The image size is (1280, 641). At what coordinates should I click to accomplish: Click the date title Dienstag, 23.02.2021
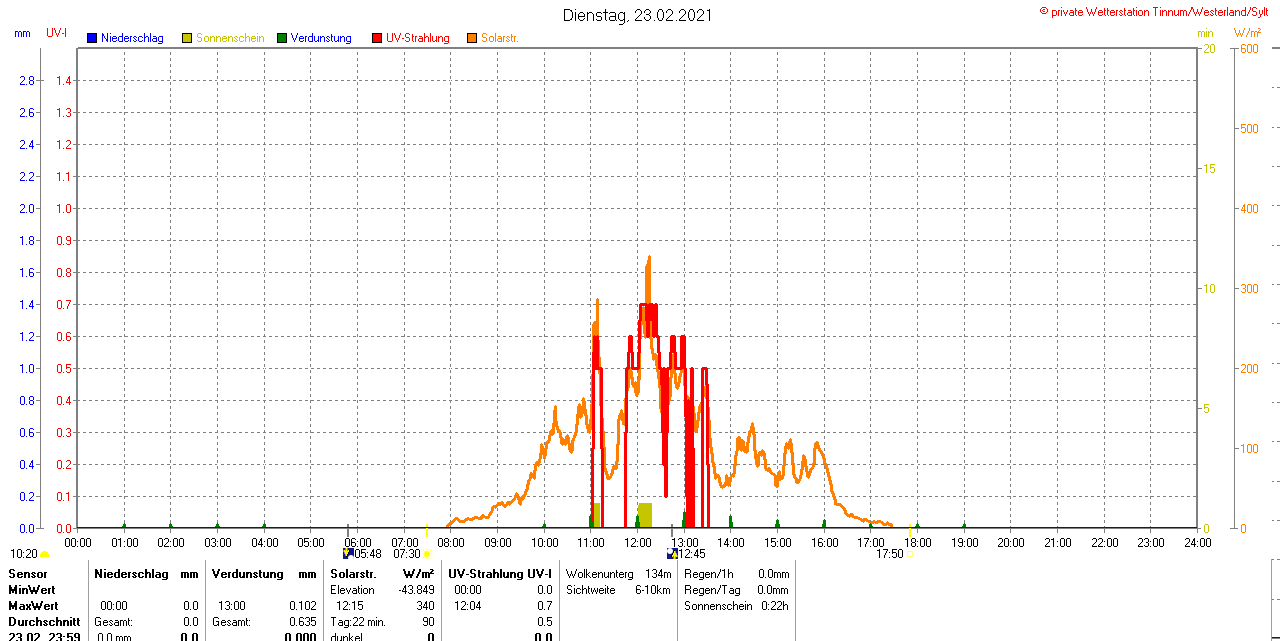[x=638, y=15]
